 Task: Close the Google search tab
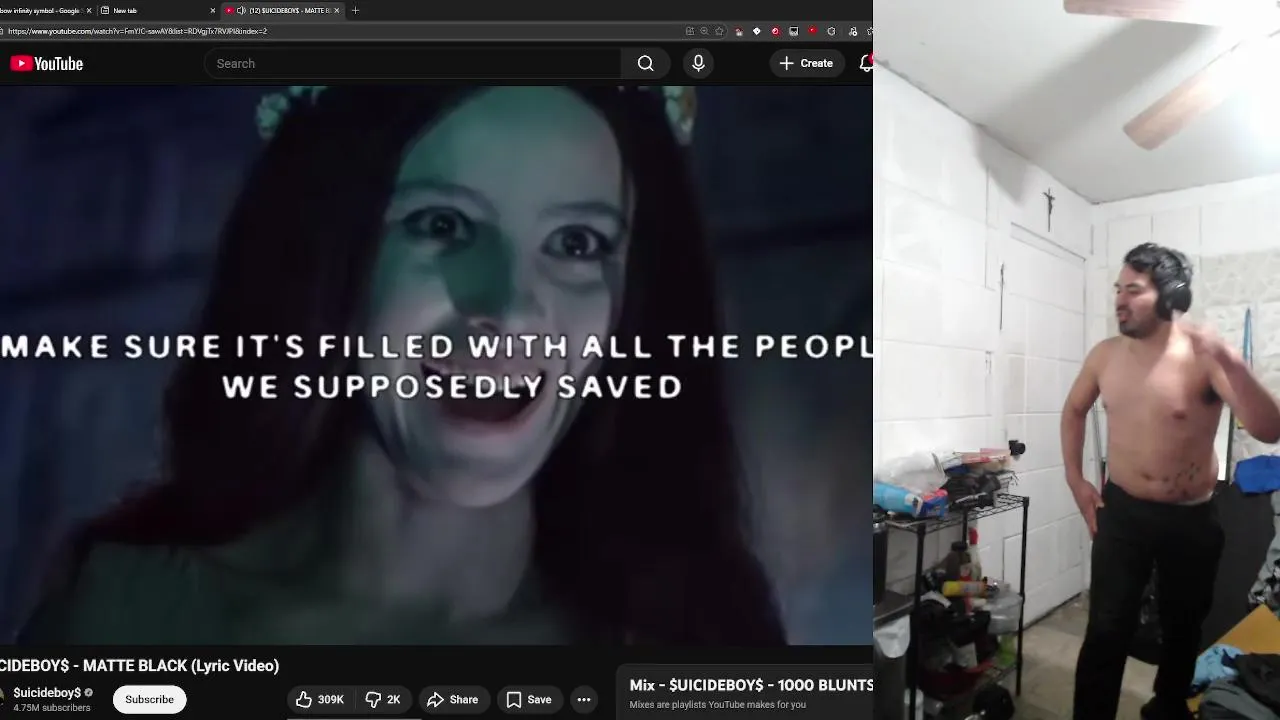pos(89,10)
